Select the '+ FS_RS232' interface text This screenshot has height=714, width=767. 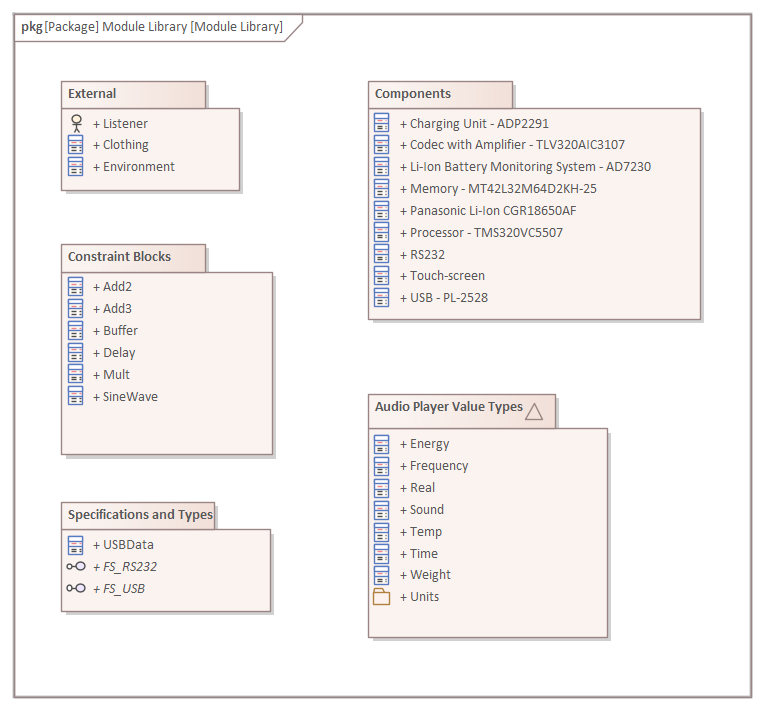(125, 567)
